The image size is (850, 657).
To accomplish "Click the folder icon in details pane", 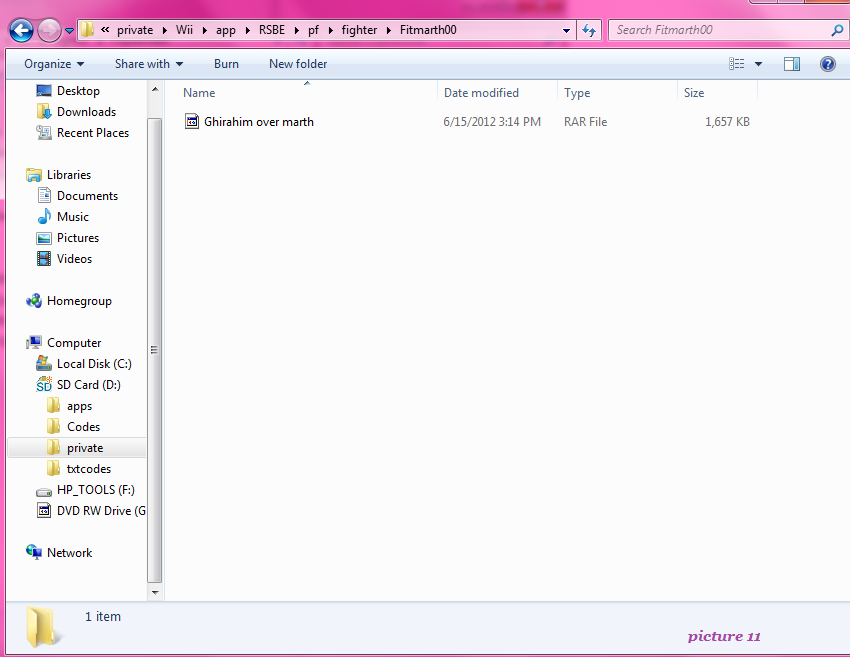I will pyautogui.click(x=42, y=627).
